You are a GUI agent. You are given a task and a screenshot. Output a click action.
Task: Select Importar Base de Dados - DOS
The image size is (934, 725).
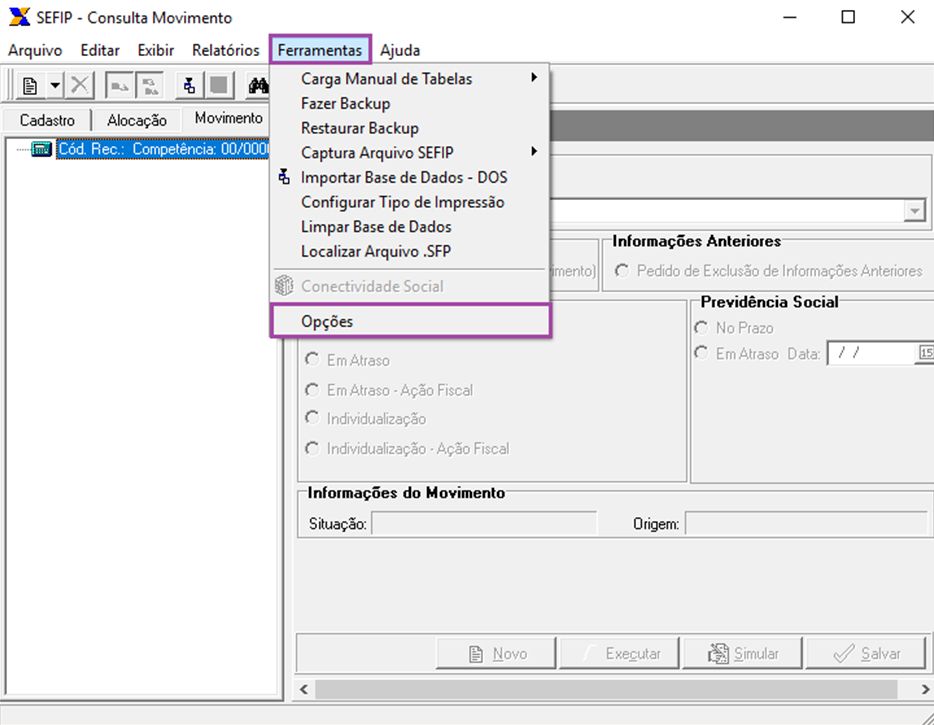click(x=410, y=178)
